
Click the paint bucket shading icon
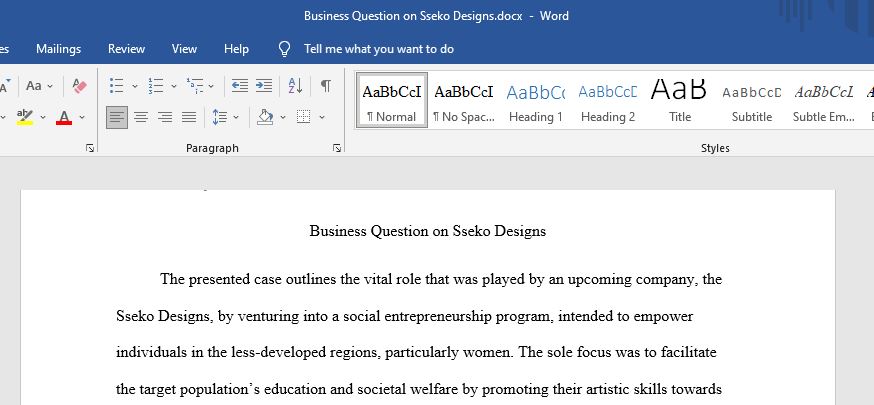(265, 117)
